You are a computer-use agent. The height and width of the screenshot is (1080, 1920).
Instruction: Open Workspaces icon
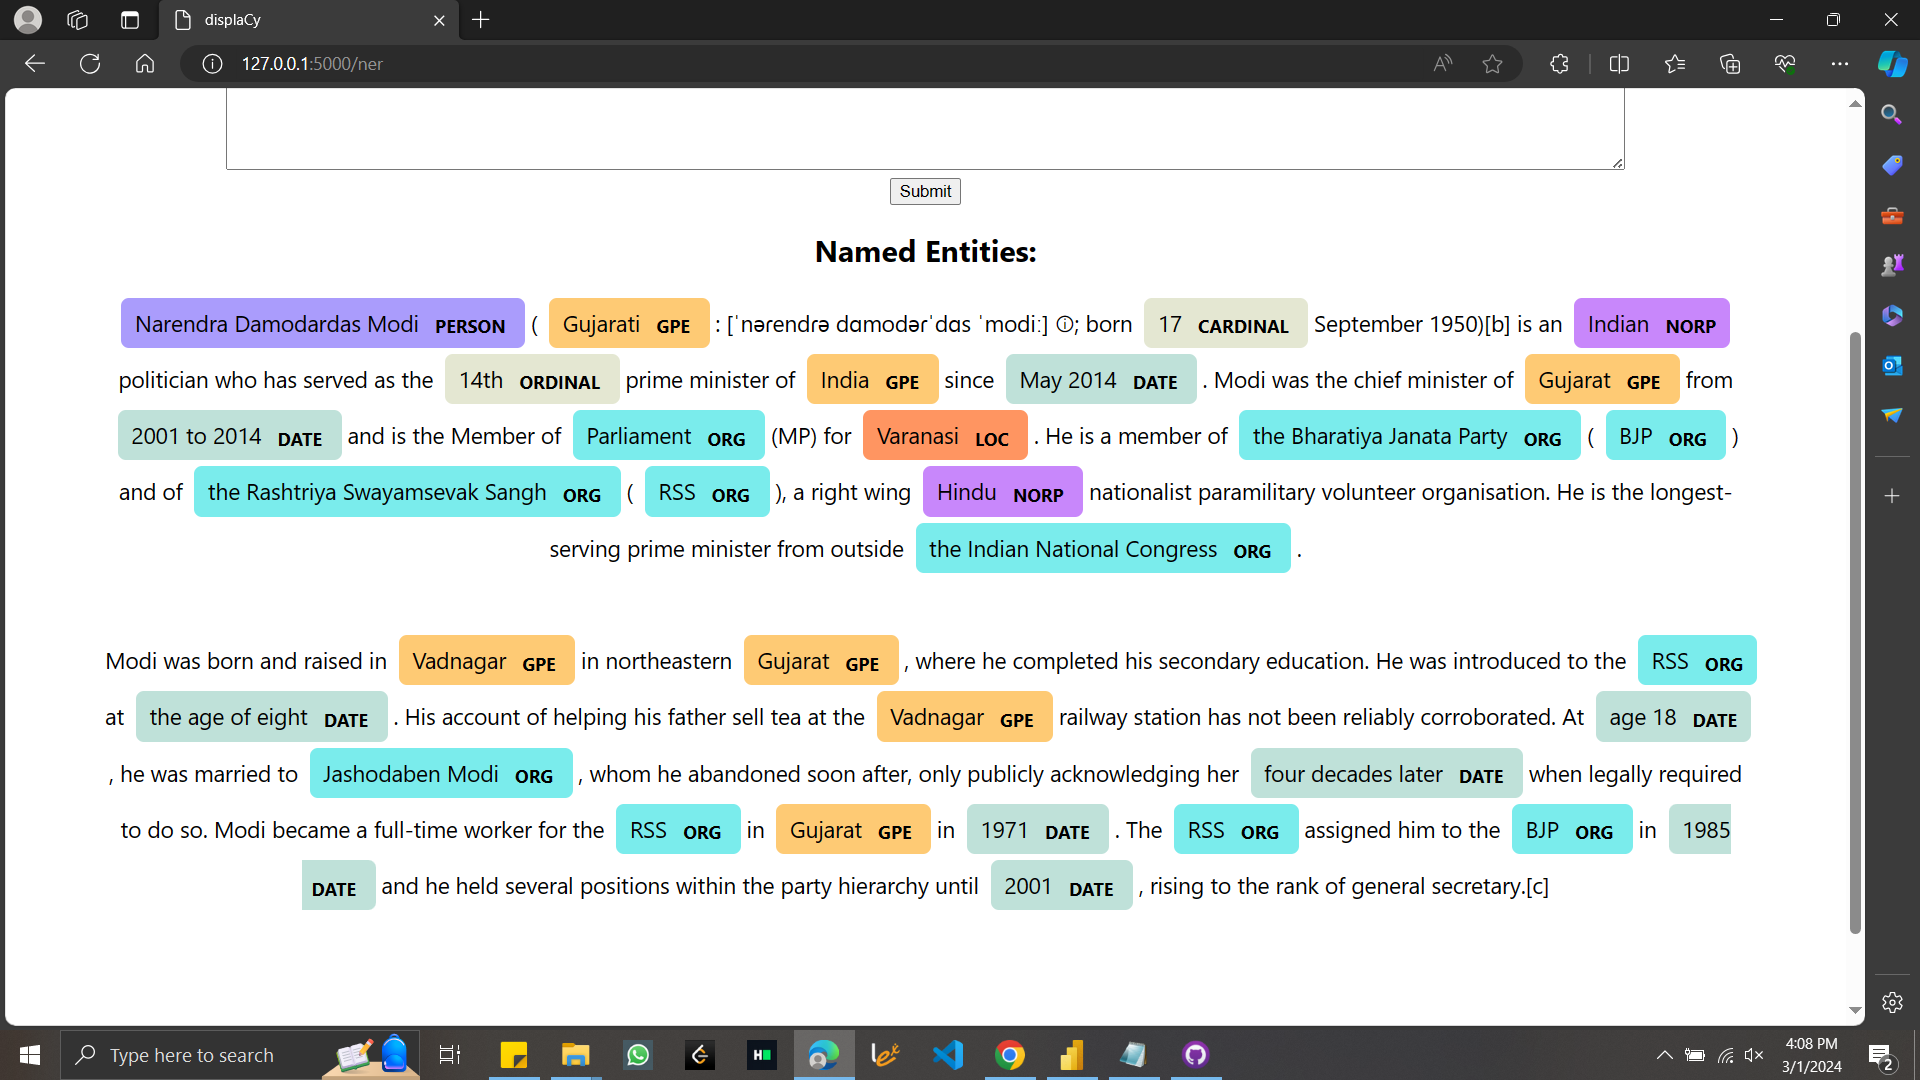tap(78, 20)
